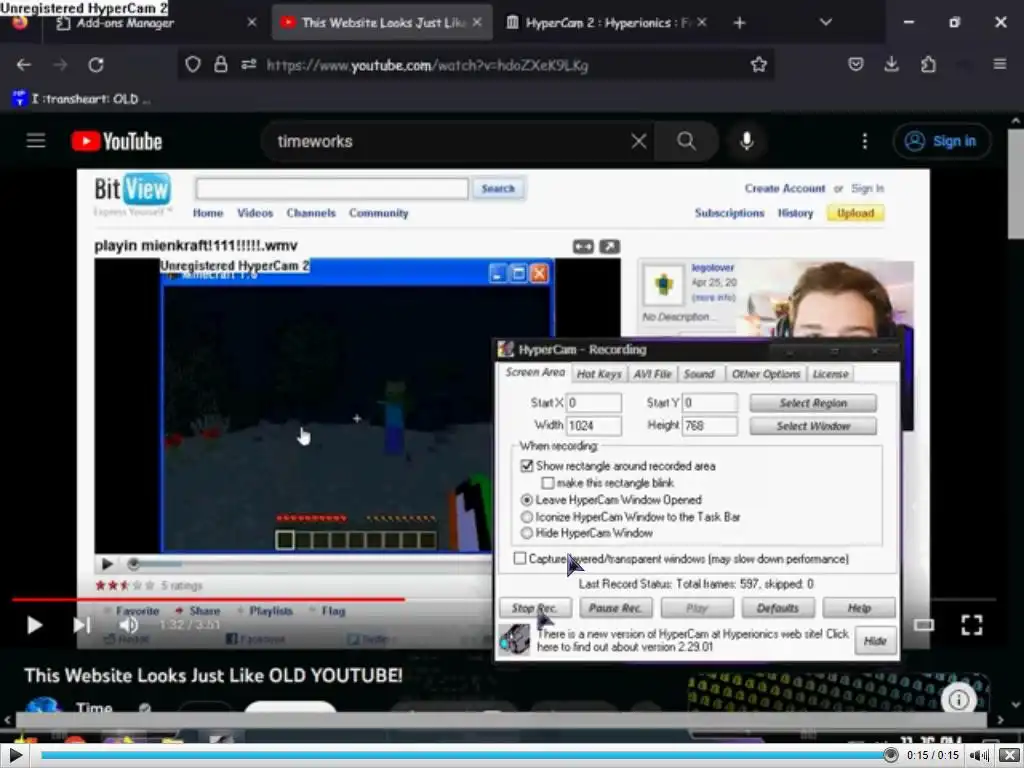Open the transheart OLD bookmark
This screenshot has width=1024, height=768.
82,99
